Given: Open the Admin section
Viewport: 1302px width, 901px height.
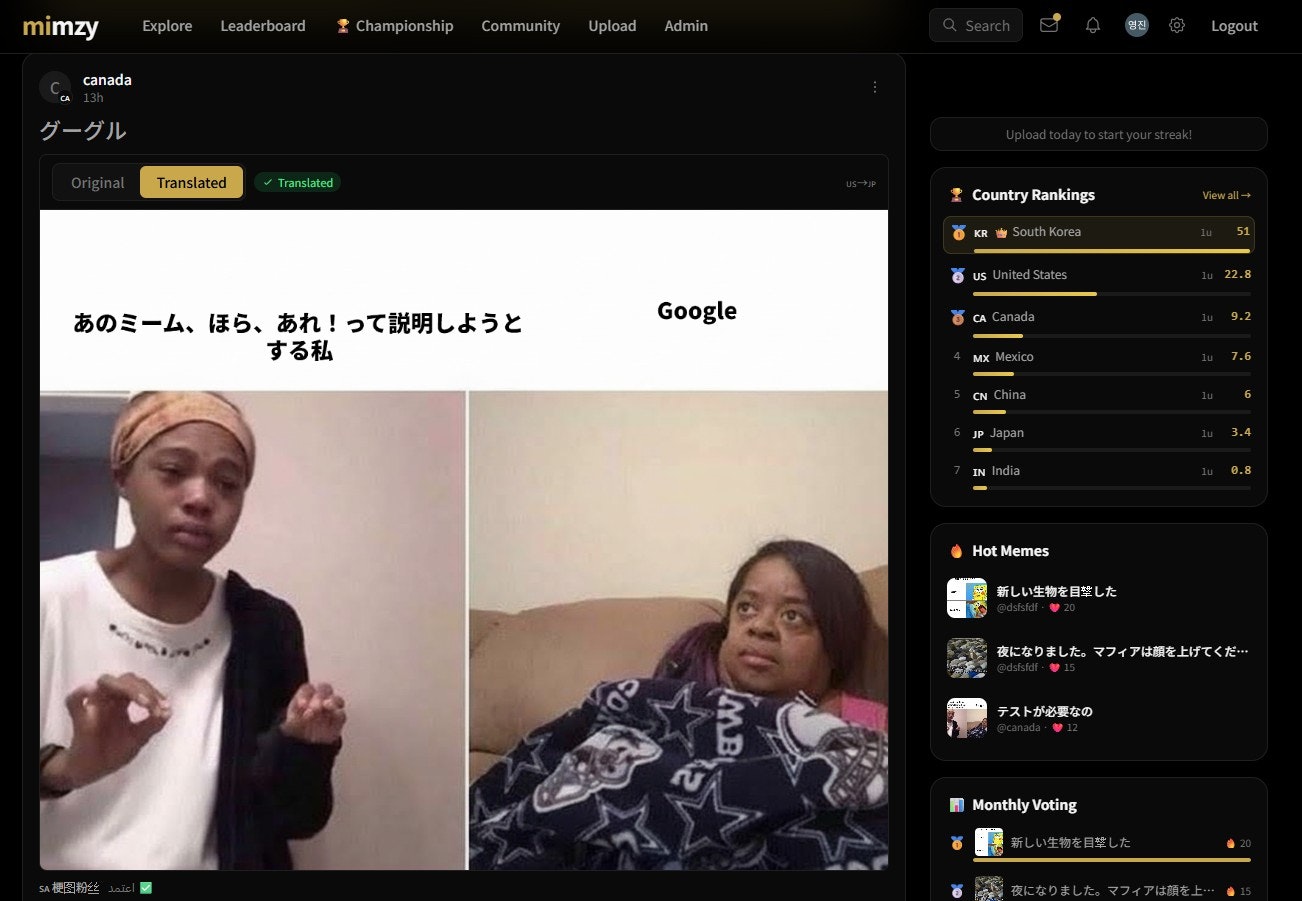Looking at the screenshot, I should coord(686,26).
